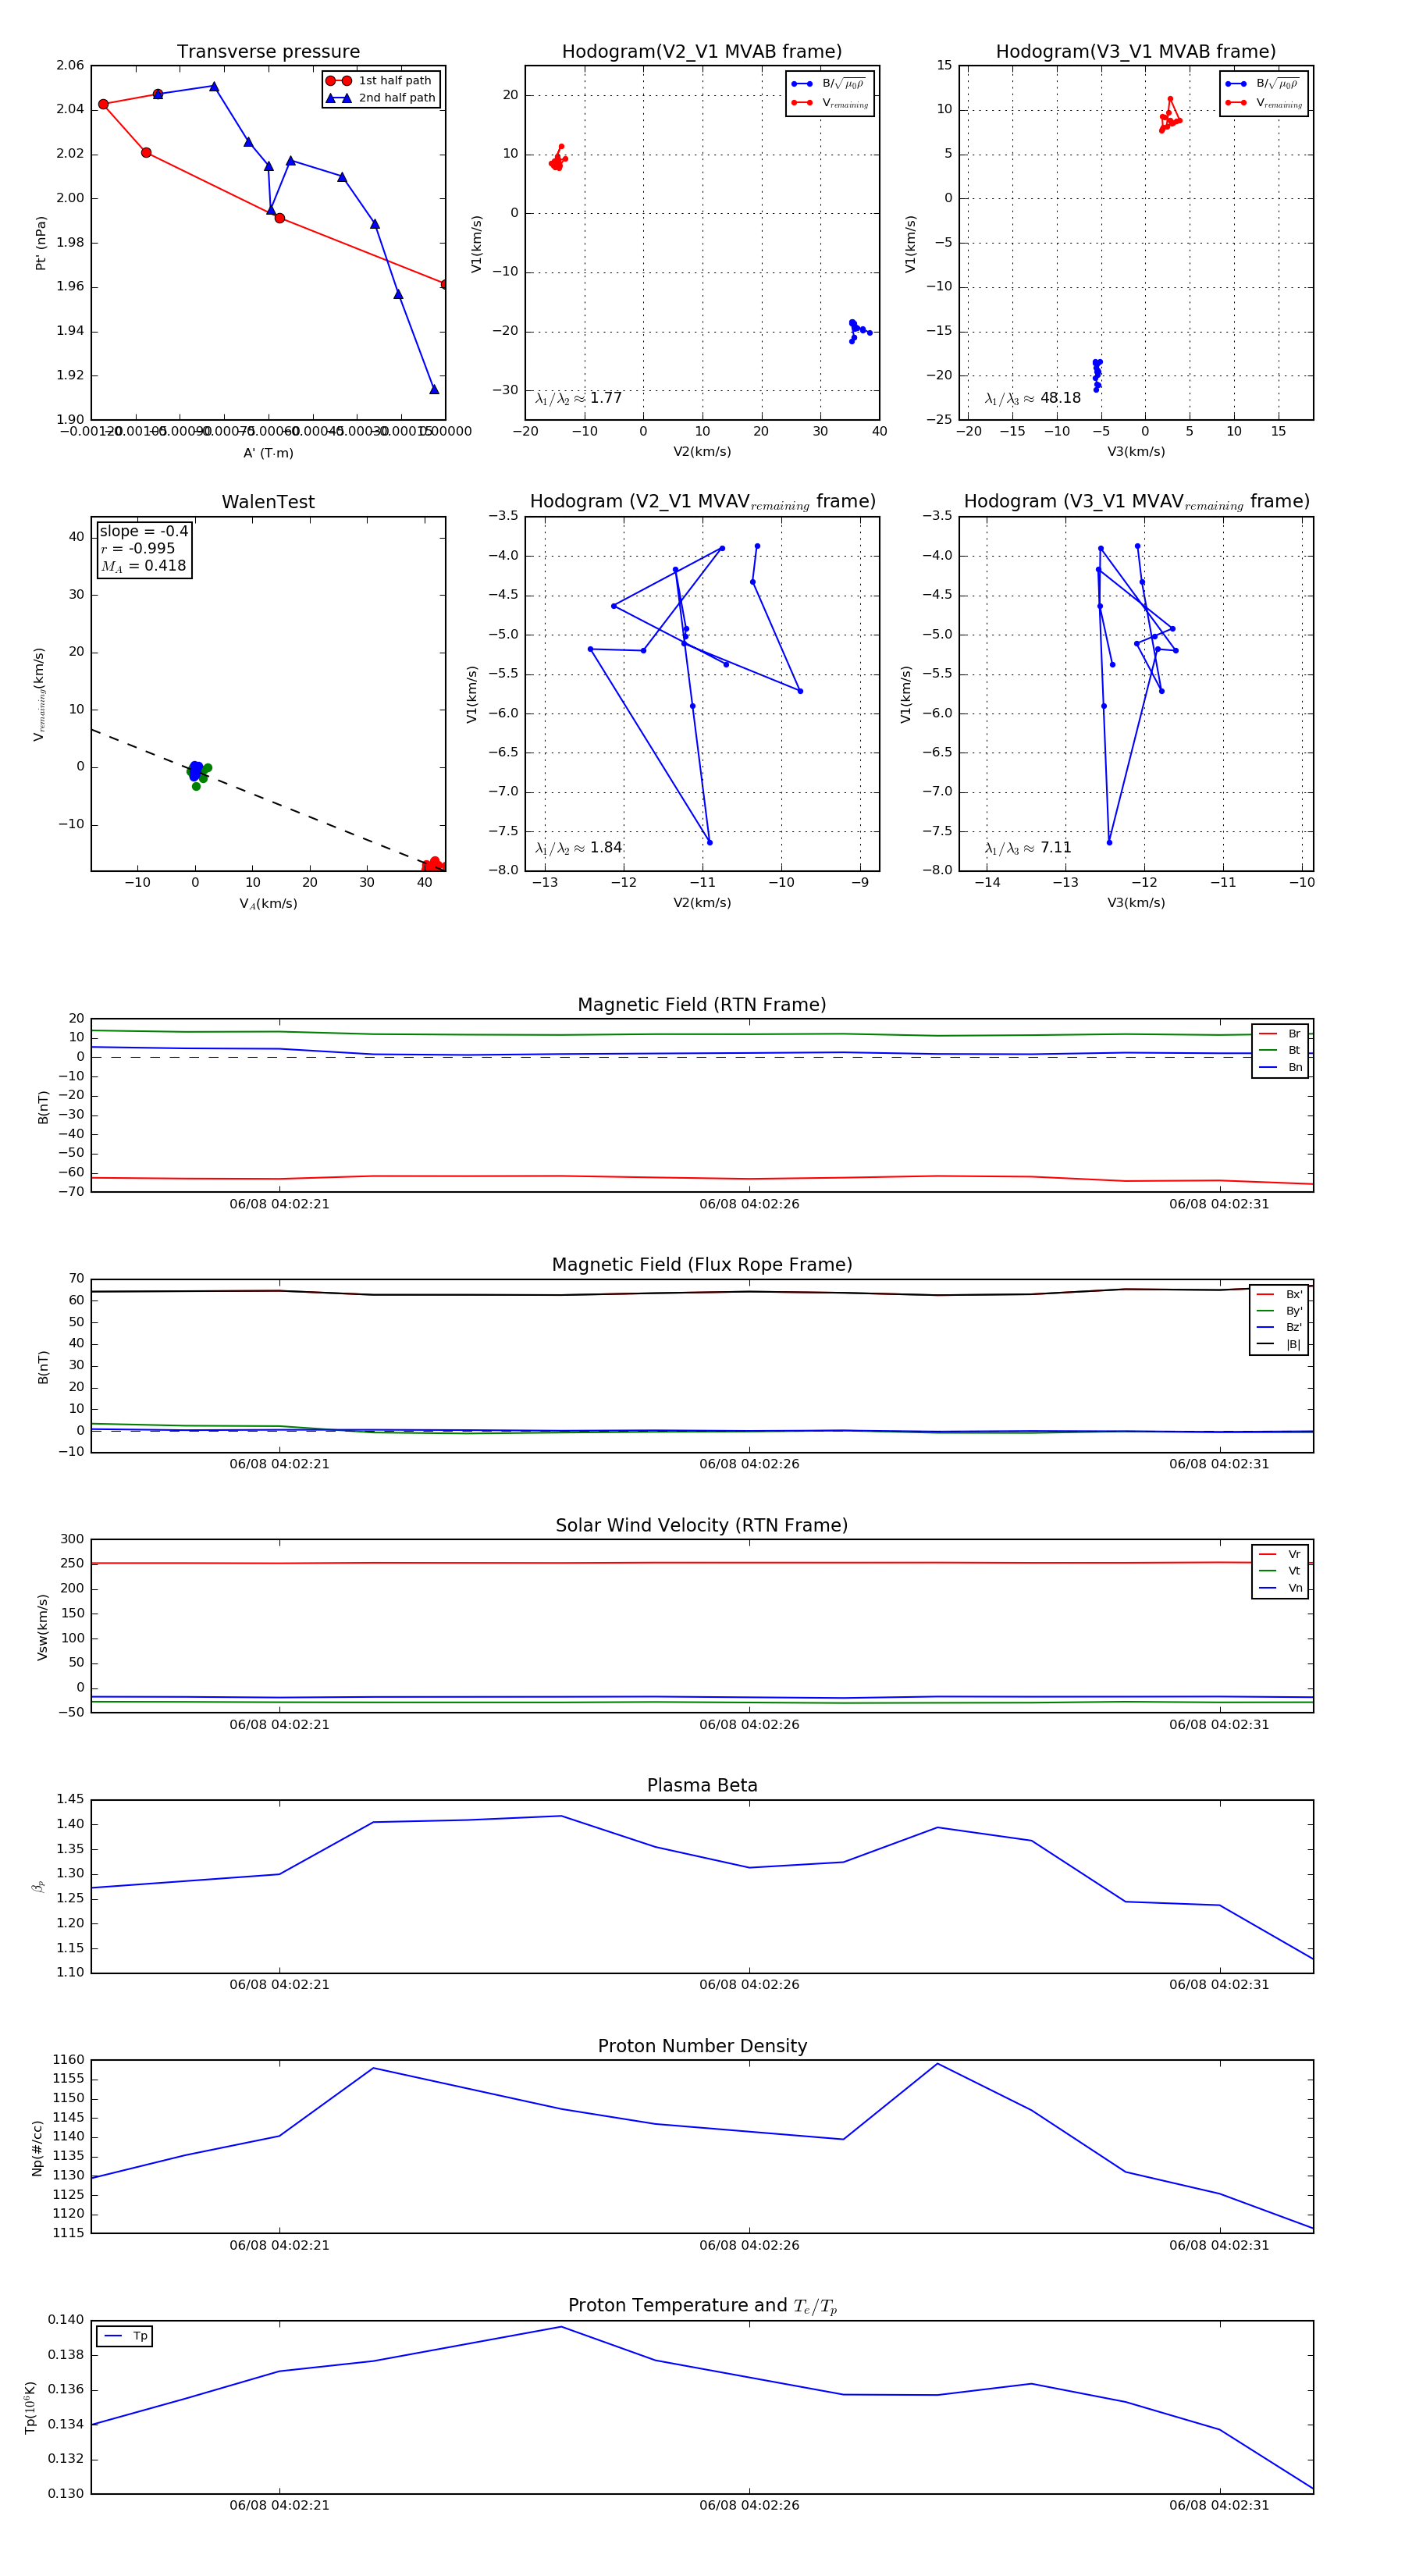Click "06/08 04:02:26" tick under Plasma Beta
The image size is (1405, 2576).
click(749, 1985)
